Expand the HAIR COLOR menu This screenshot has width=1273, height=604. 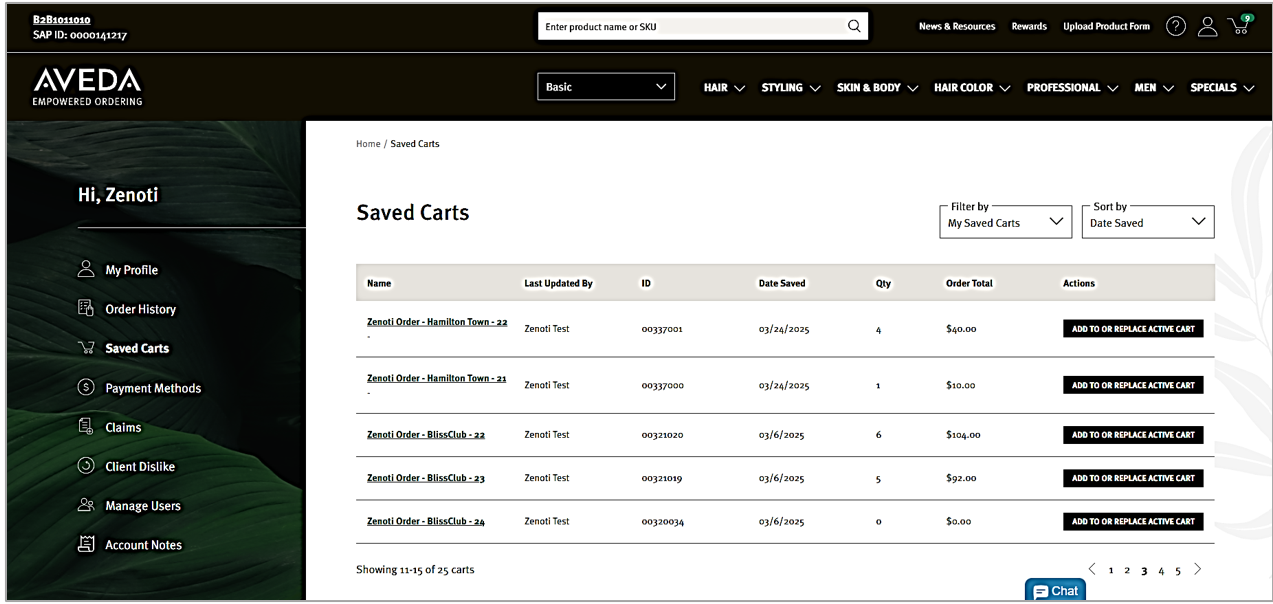click(x=972, y=88)
